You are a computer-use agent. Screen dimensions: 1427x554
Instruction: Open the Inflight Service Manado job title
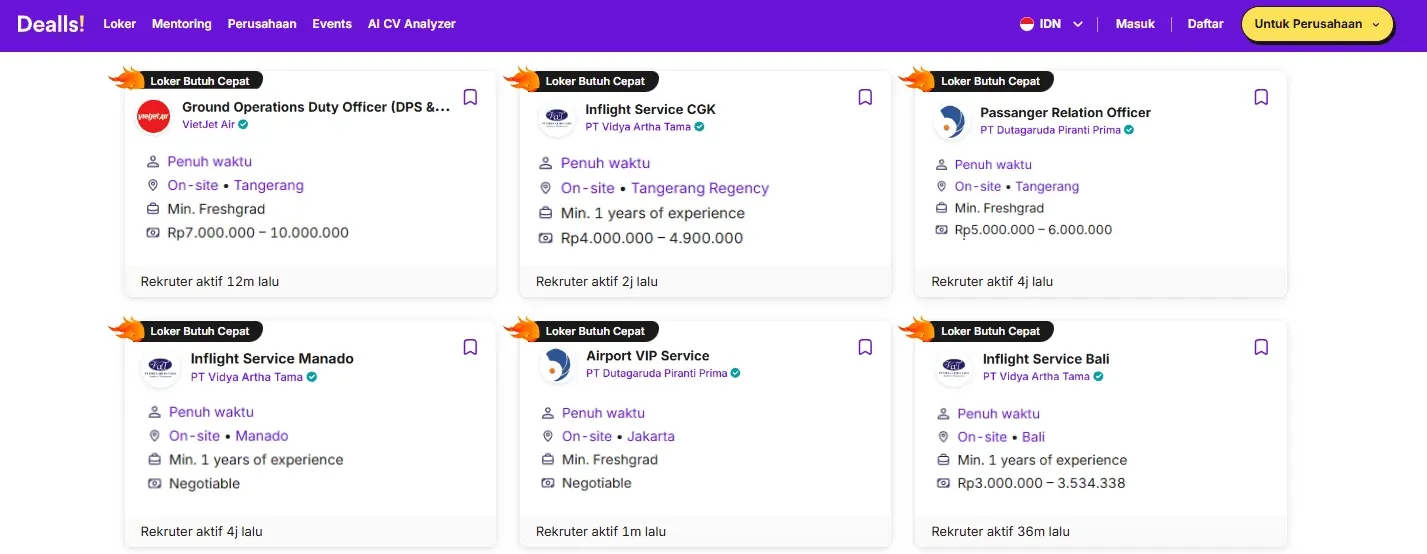[272, 359]
